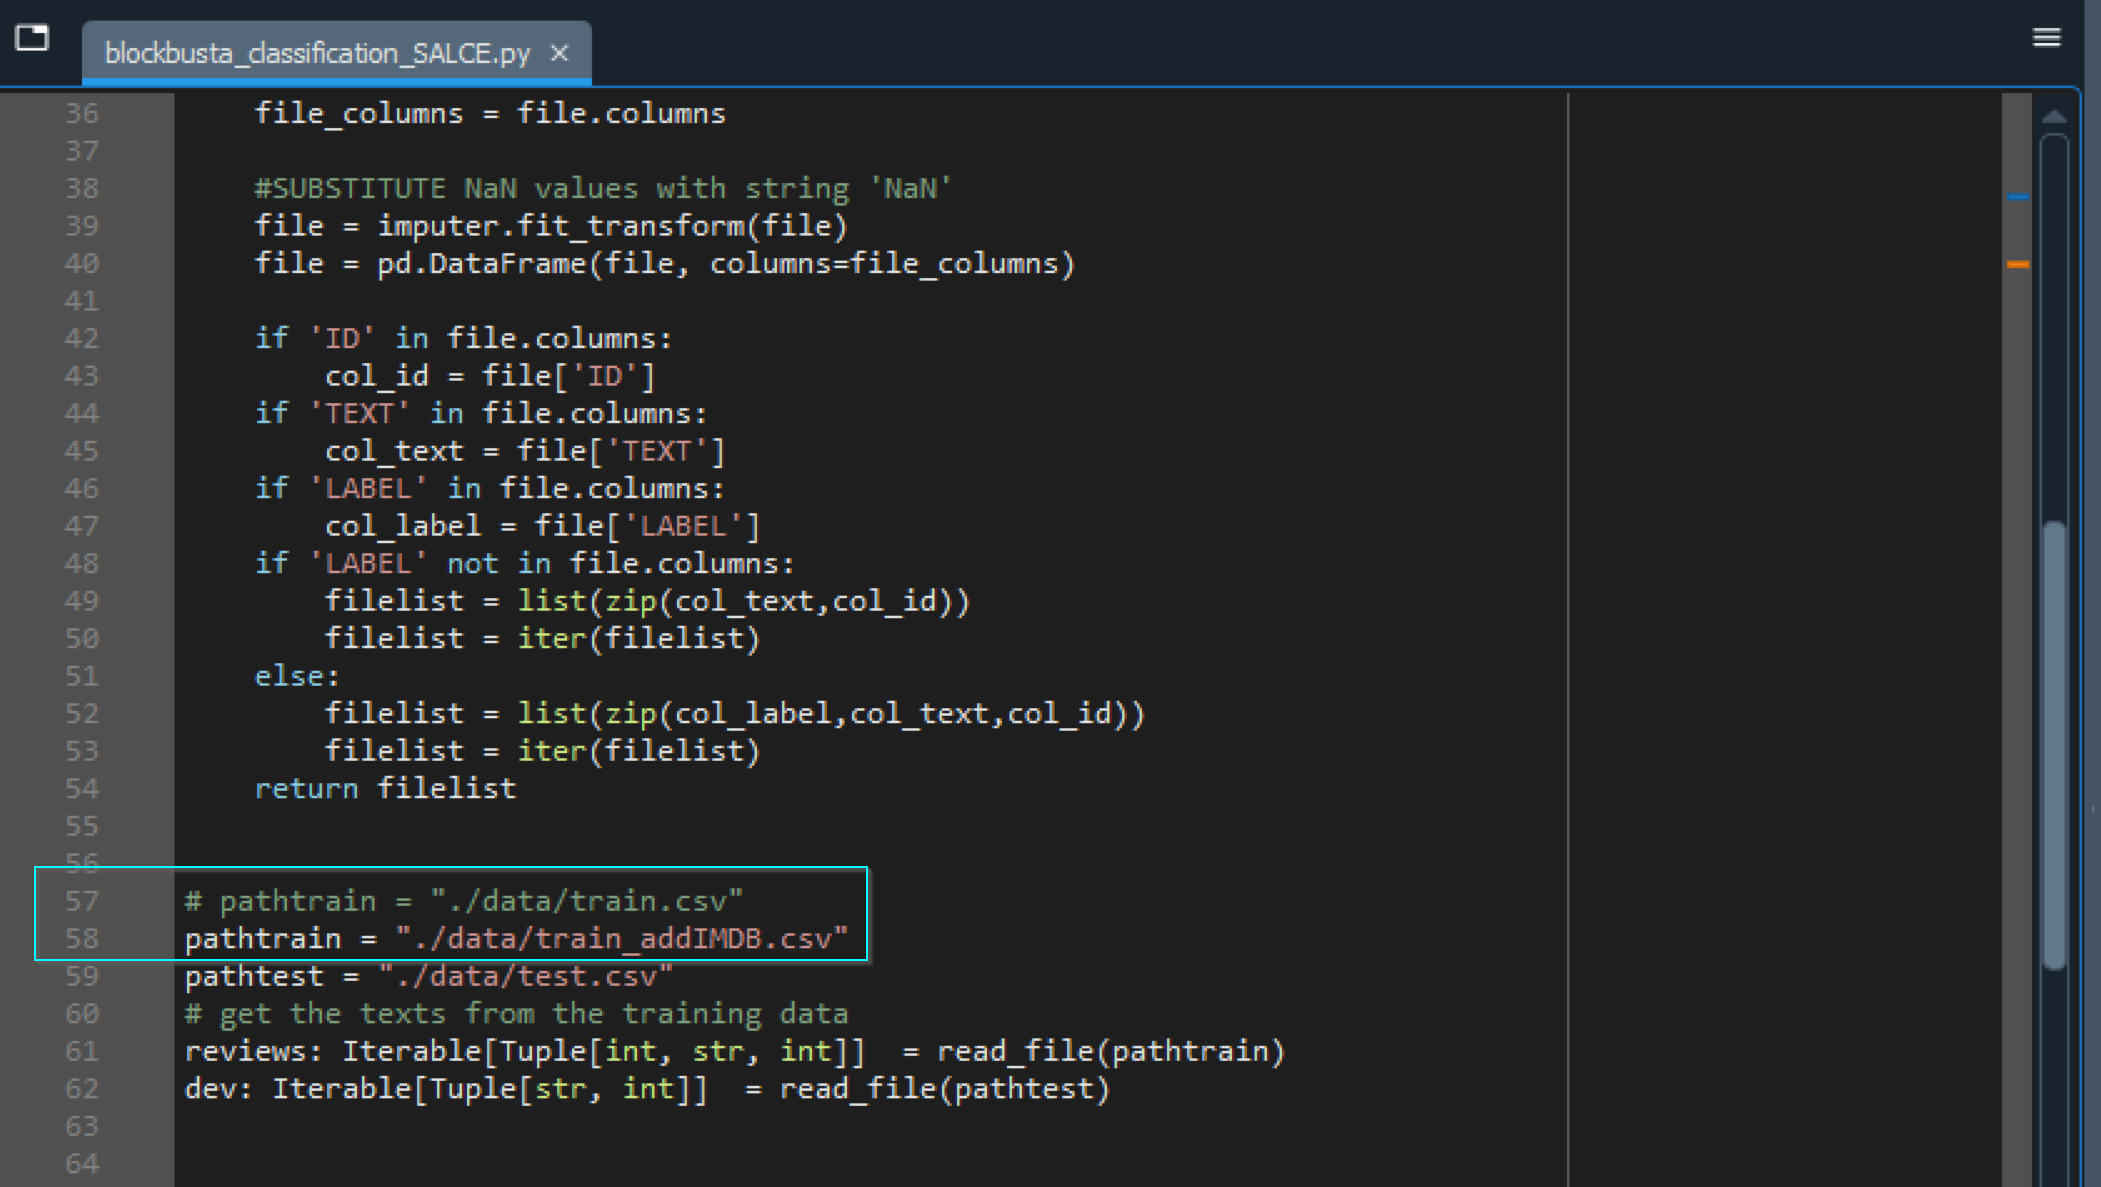Click line number 42 in the gutter
Screen dimensions: 2101x1187
tap(82, 338)
